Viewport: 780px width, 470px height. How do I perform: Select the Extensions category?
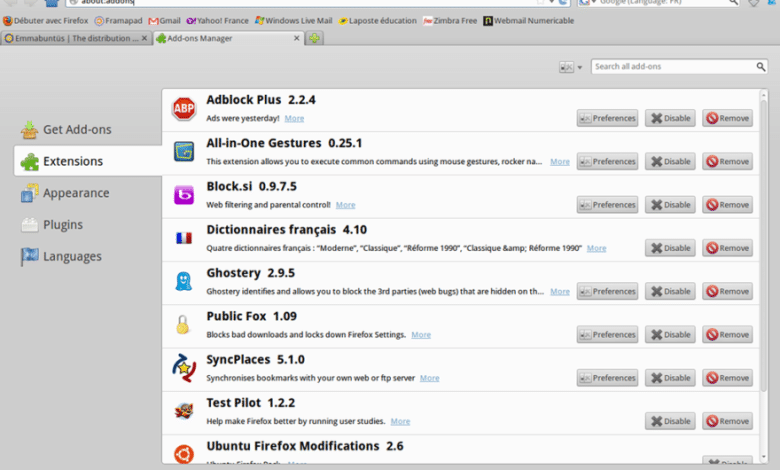click(88, 161)
